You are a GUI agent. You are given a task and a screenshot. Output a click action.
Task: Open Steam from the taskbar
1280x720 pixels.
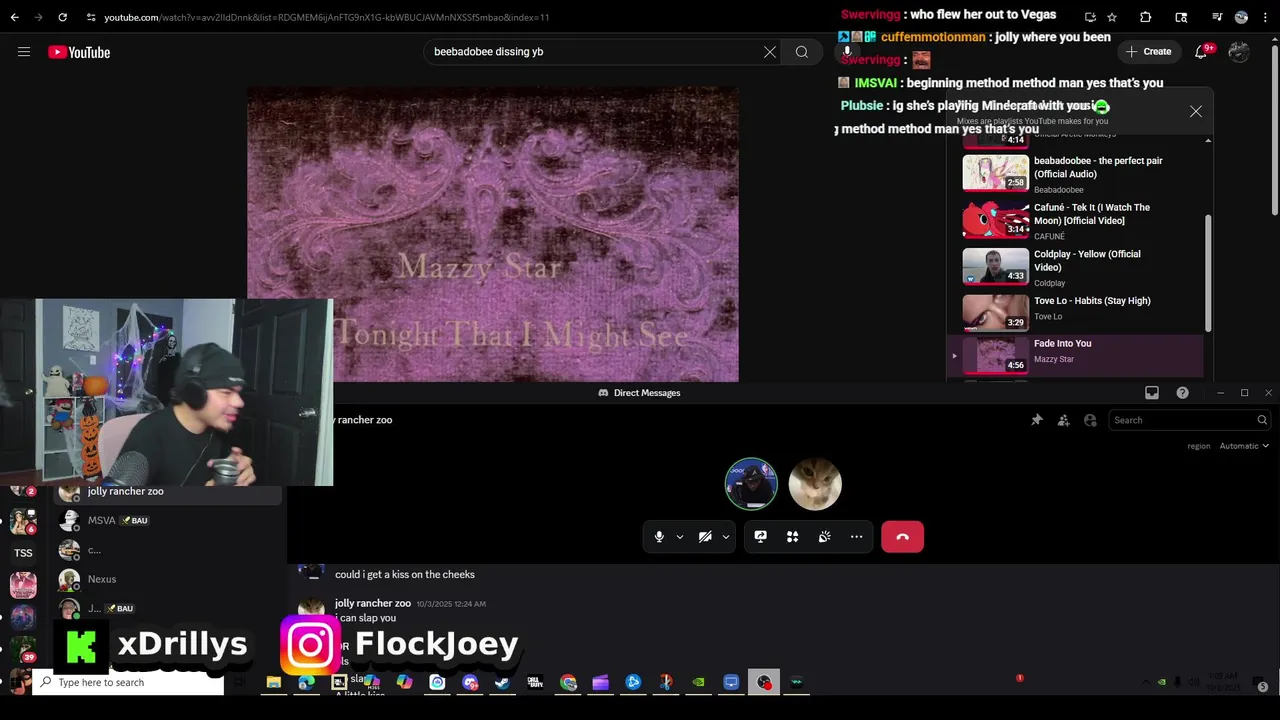[x=502, y=682]
